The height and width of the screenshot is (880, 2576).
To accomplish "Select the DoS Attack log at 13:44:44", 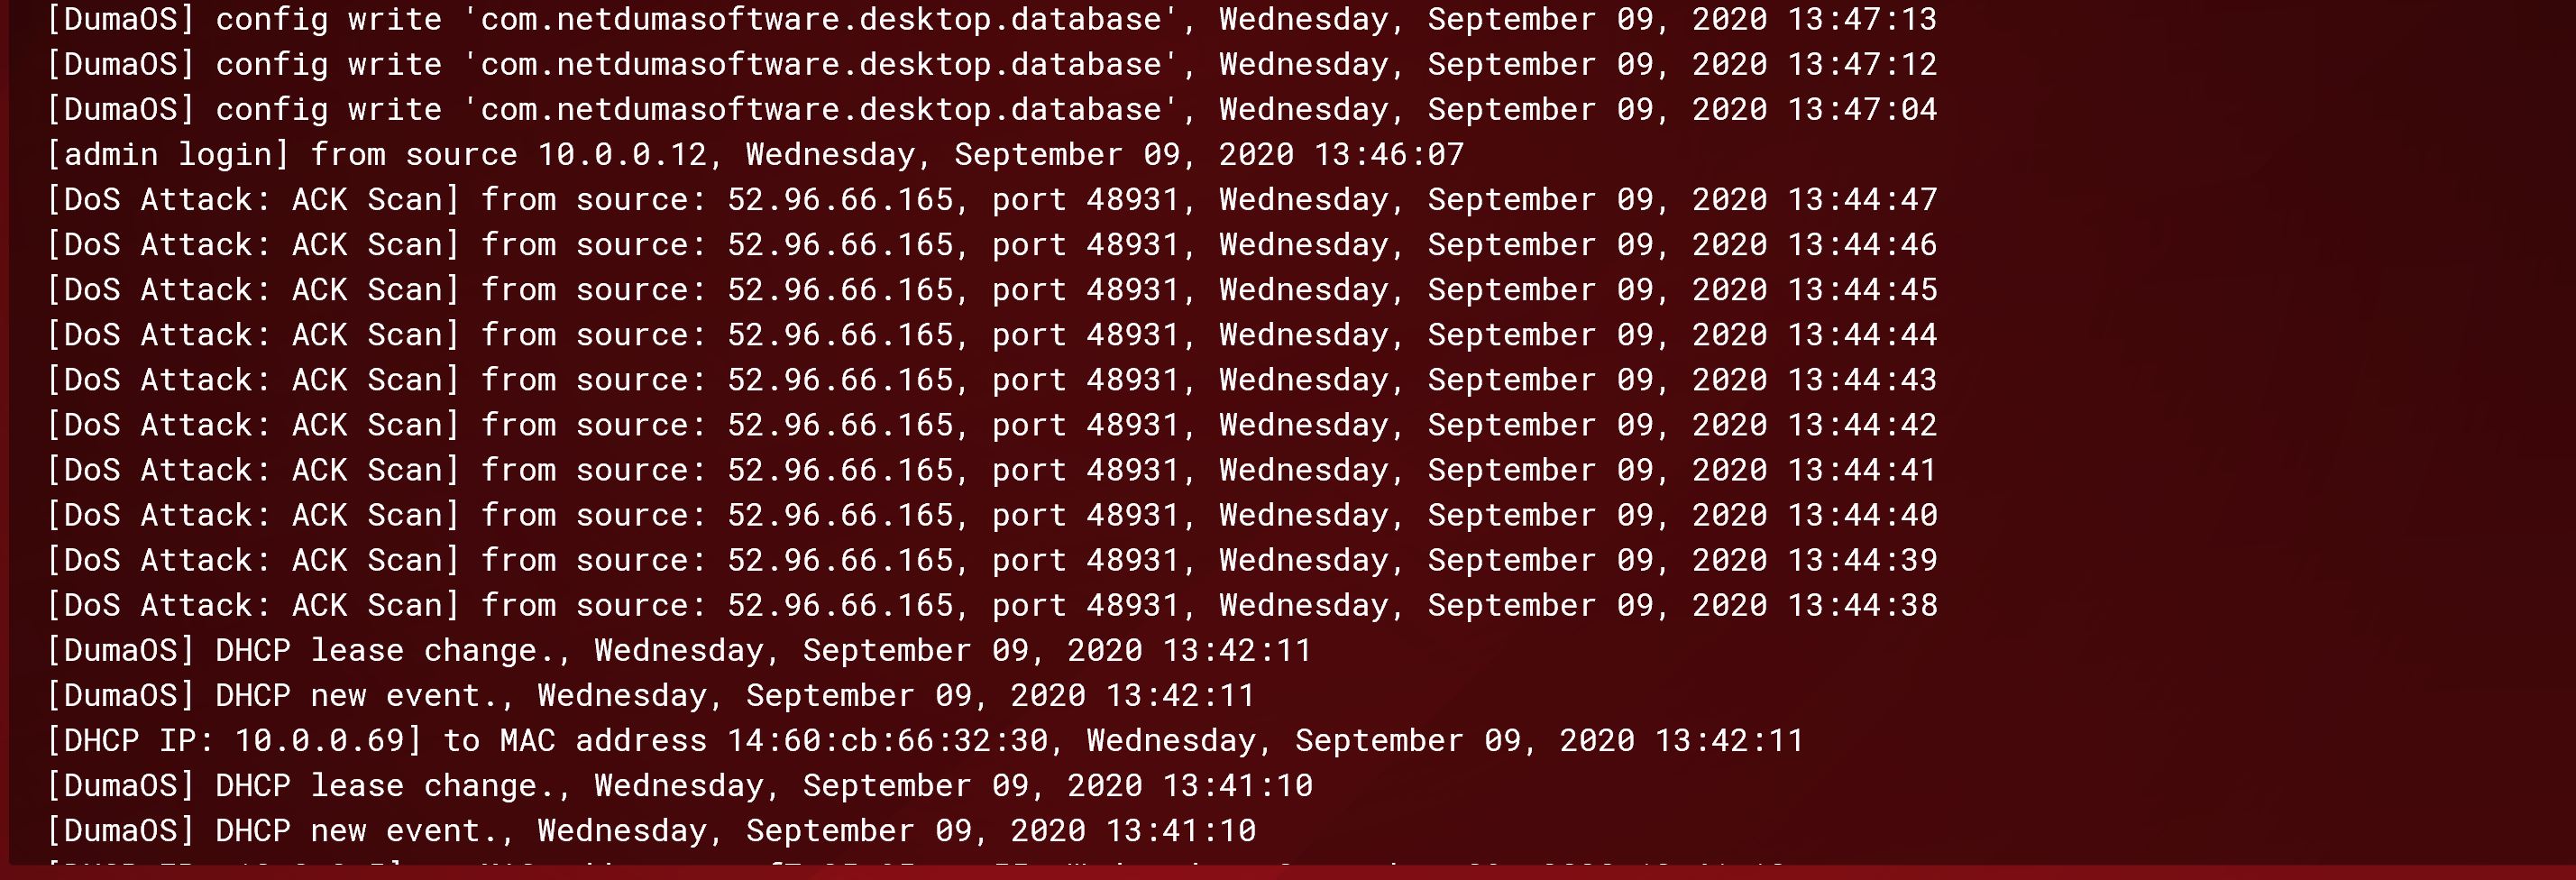I will (x=990, y=335).
